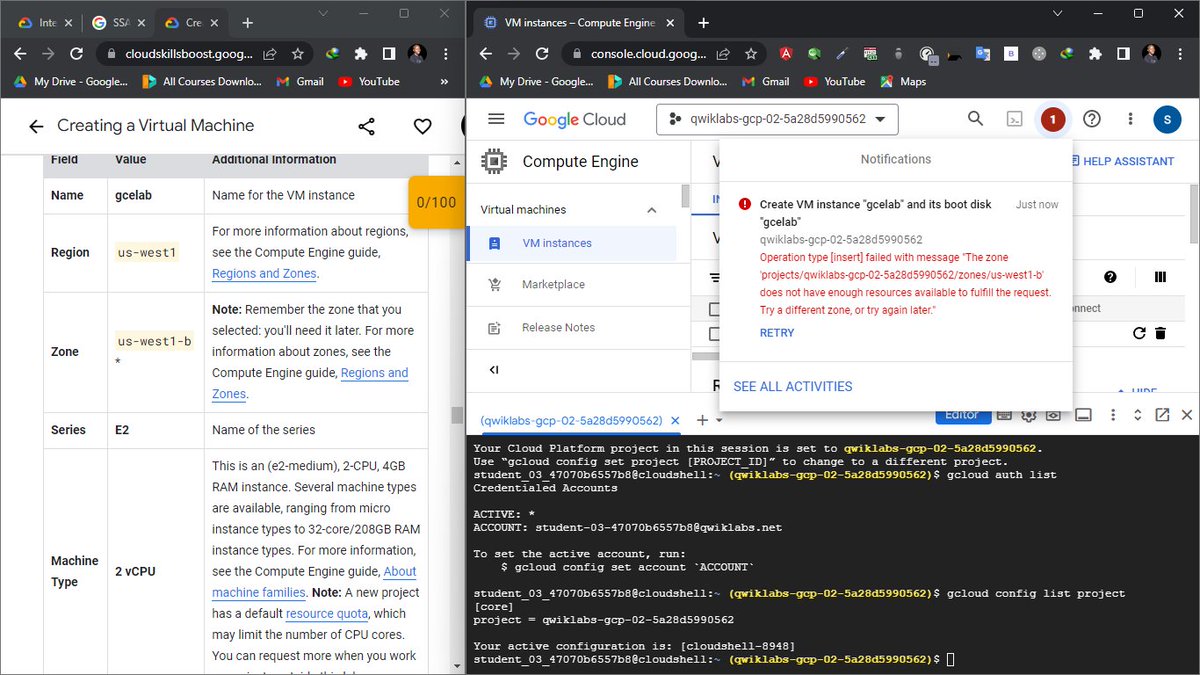Image resolution: width=1200 pixels, height=675 pixels.
Task: Click SEE ALL ACTIVITIES link
Action: click(x=793, y=386)
